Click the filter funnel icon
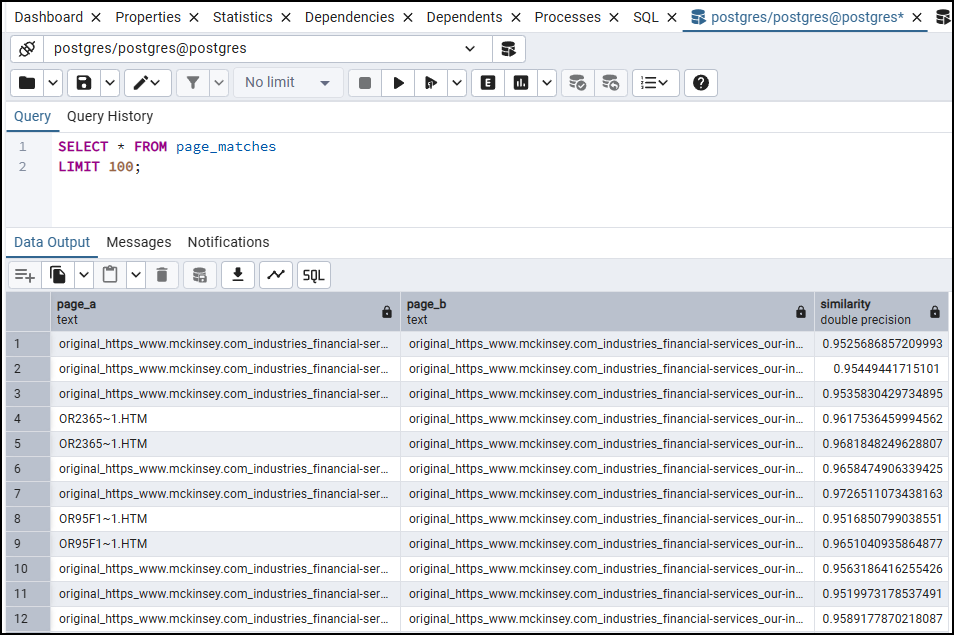 [193, 83]
